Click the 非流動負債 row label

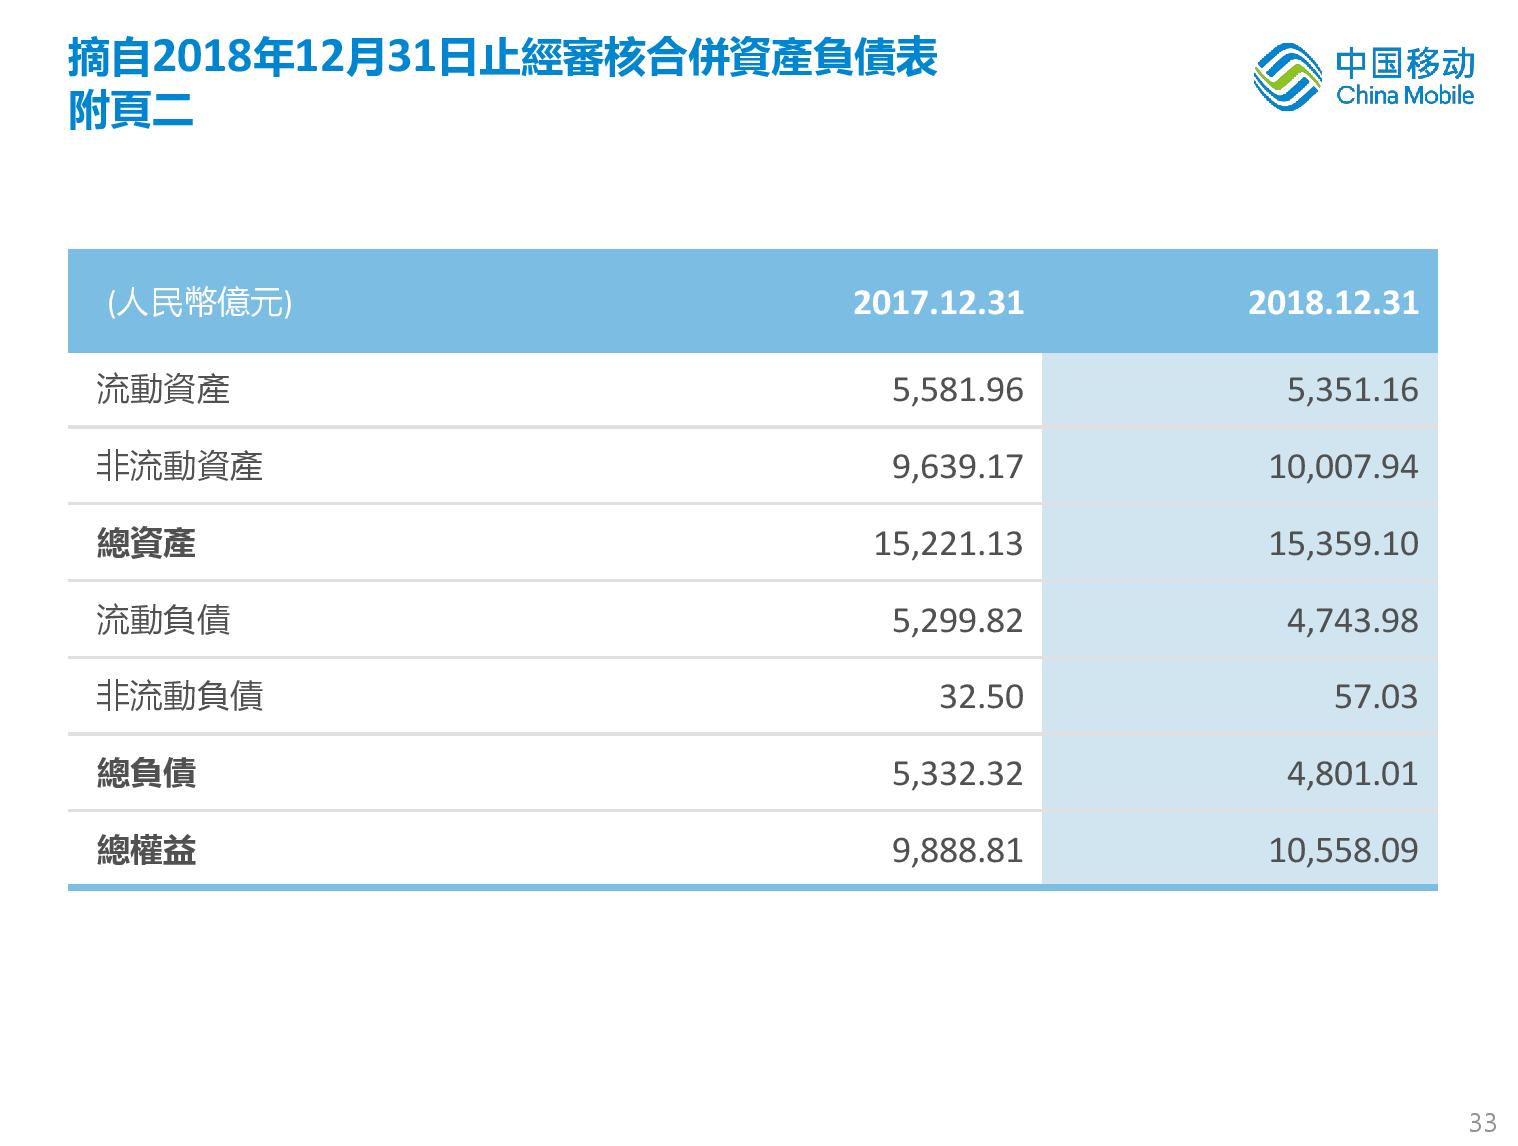click(x=180, y=696)
